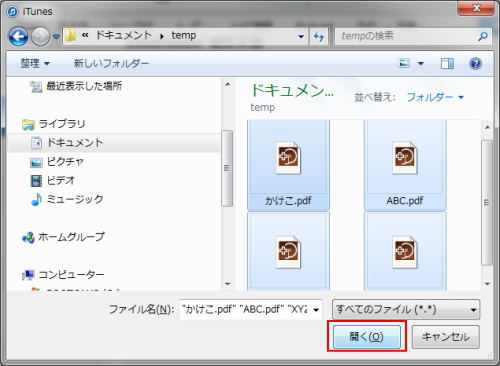Click the forward navigation arrow
The width and height of the screenshot is (500, 366).
(40, 36)
